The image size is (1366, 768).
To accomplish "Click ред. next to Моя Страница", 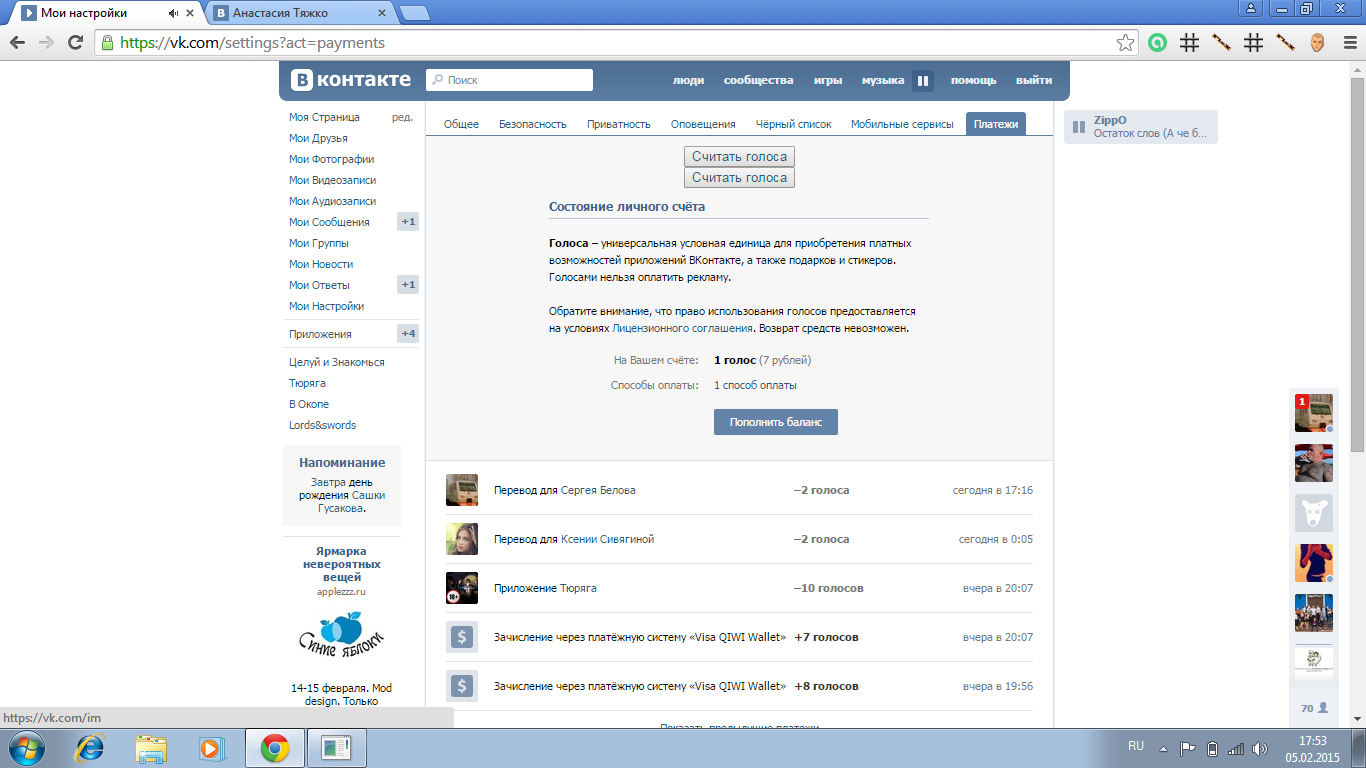I will point(402,117).
